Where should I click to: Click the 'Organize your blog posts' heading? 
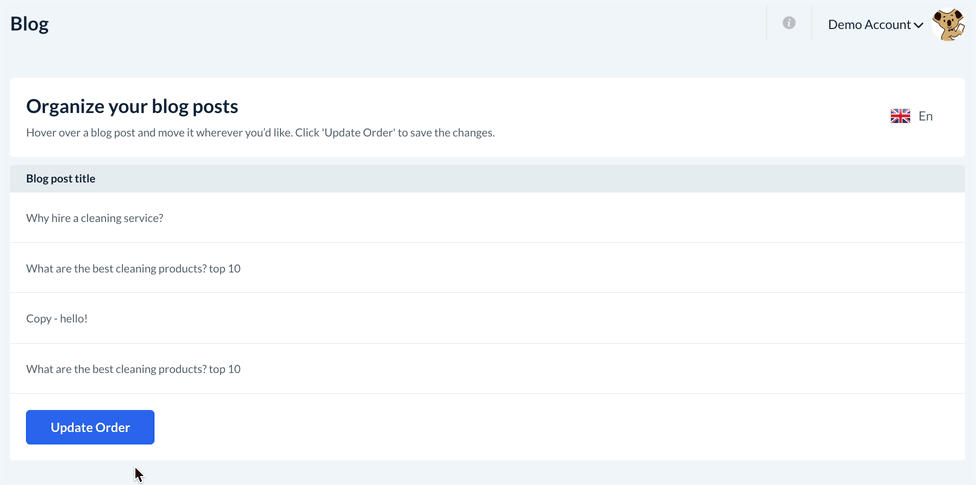click(x=132, y=106)
